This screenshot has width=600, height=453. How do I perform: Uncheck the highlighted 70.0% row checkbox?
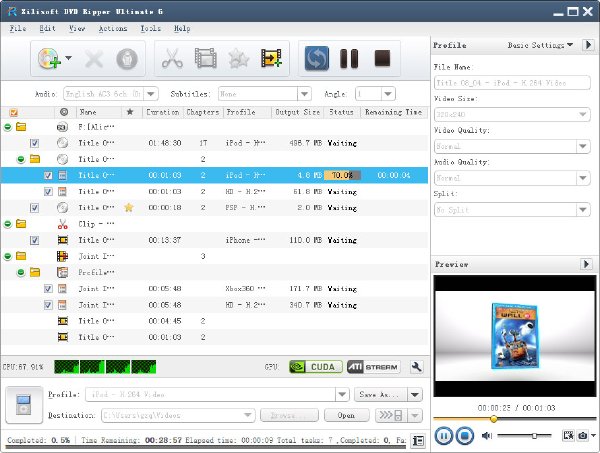coord(48,175)
